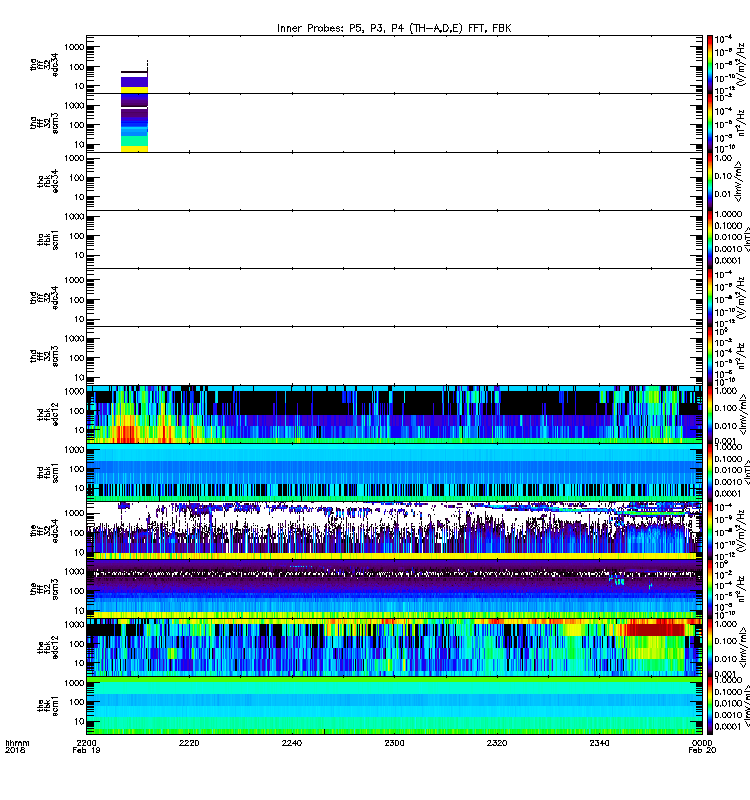Select the 'the fbk edc12' panel label
The height and width of the screenshot is (800, 750).
click(48, 648)
